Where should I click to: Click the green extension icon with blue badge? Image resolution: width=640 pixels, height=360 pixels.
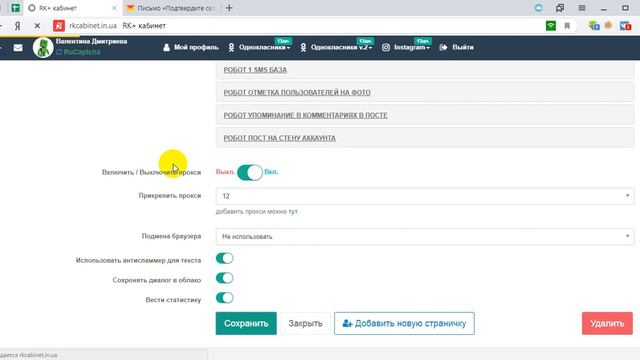(x=594, y=26)
